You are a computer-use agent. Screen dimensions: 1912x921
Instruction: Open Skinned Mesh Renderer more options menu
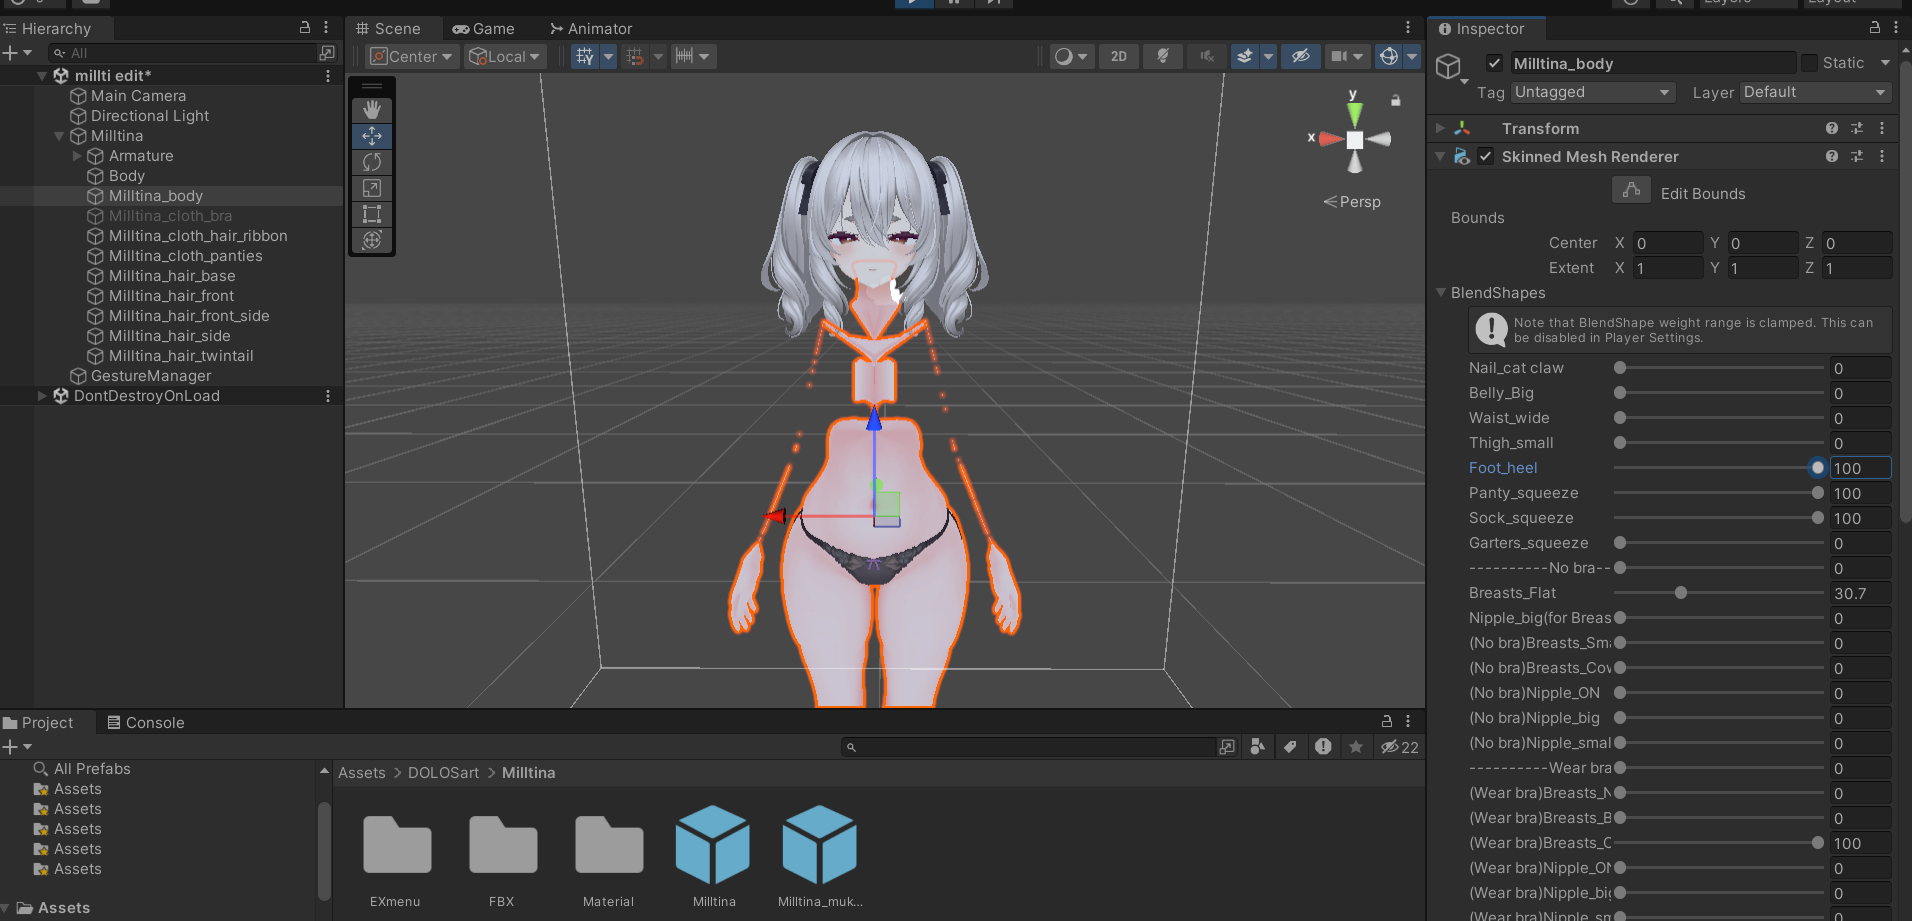pos(1882,156)
